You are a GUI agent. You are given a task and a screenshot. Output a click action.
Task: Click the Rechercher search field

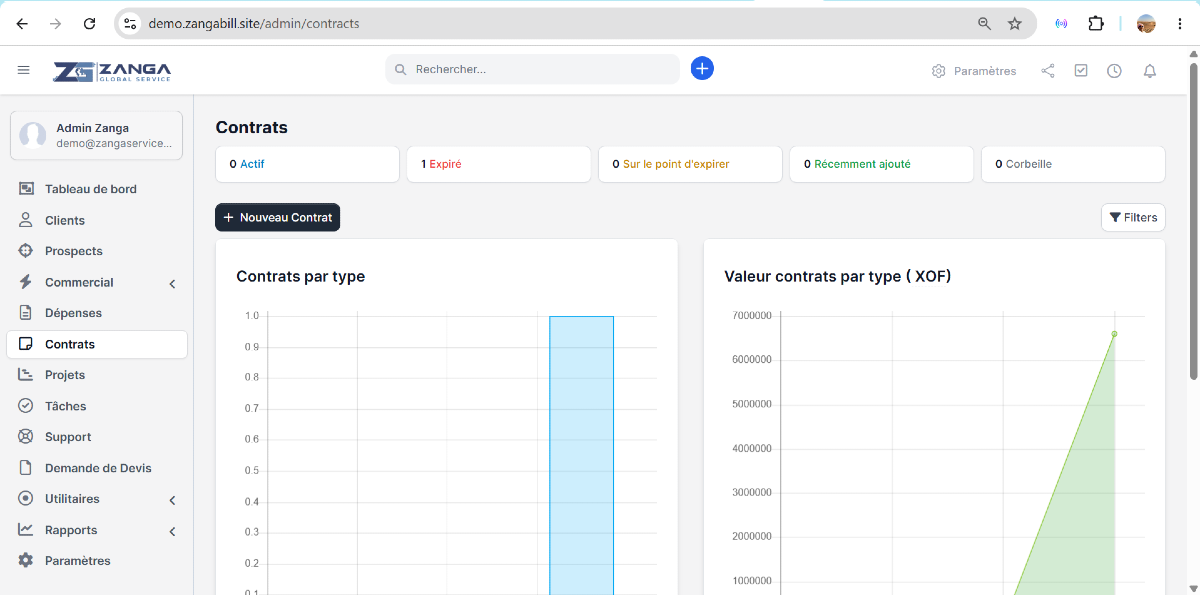click(x=532, y=69)
